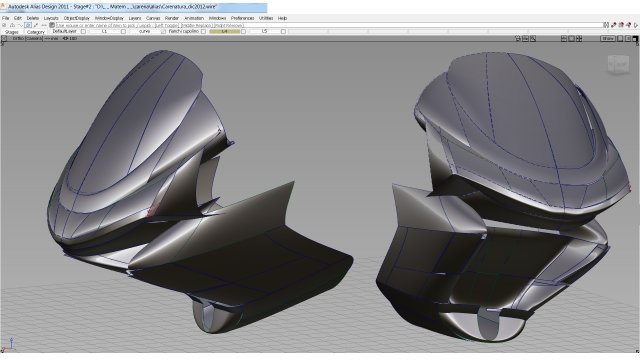Select layer L1 in layer bar
Screen dimensions: 640x360
tap(104, 31)
